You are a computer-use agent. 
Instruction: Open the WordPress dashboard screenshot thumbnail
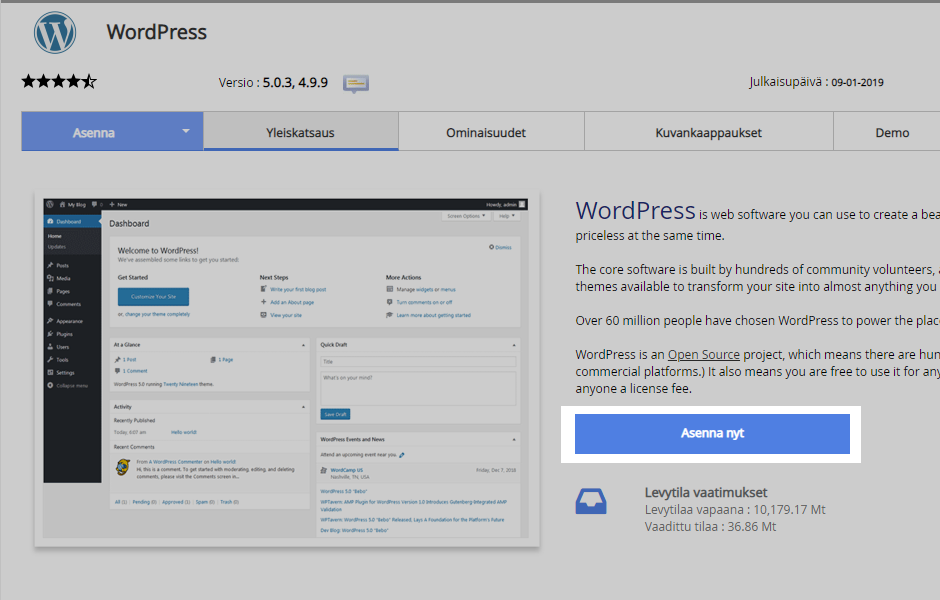tap(287, 369)
